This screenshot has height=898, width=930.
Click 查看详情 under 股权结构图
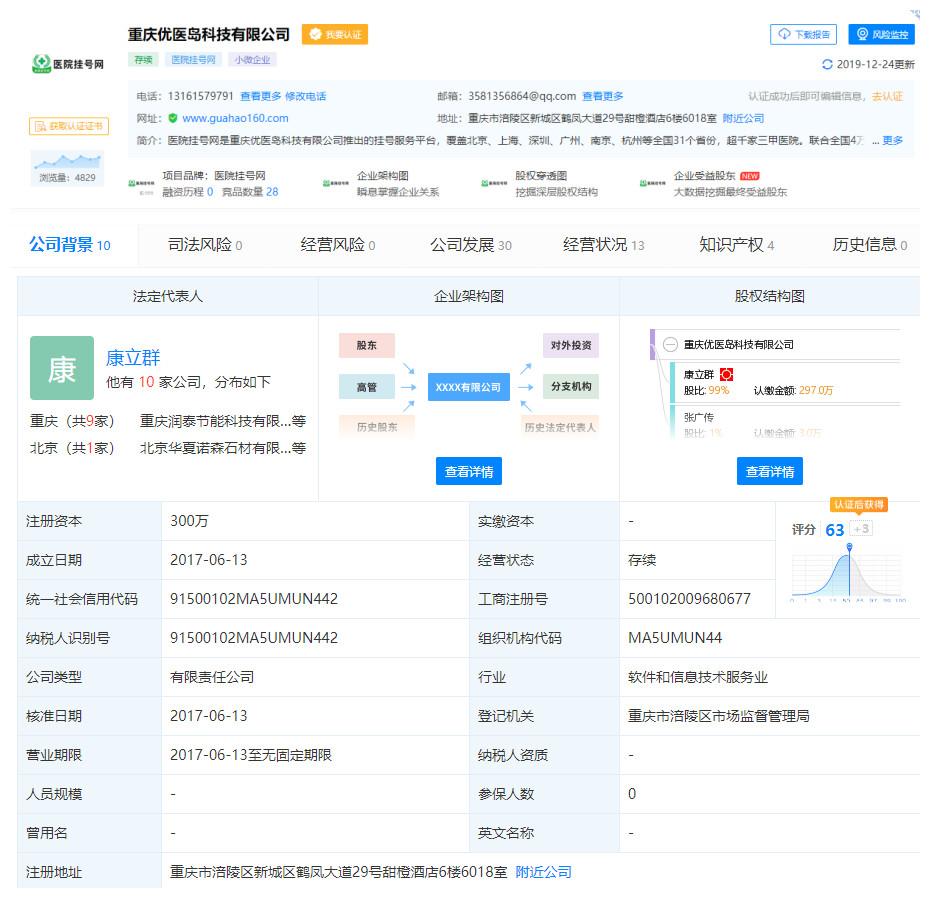[769, 471]
